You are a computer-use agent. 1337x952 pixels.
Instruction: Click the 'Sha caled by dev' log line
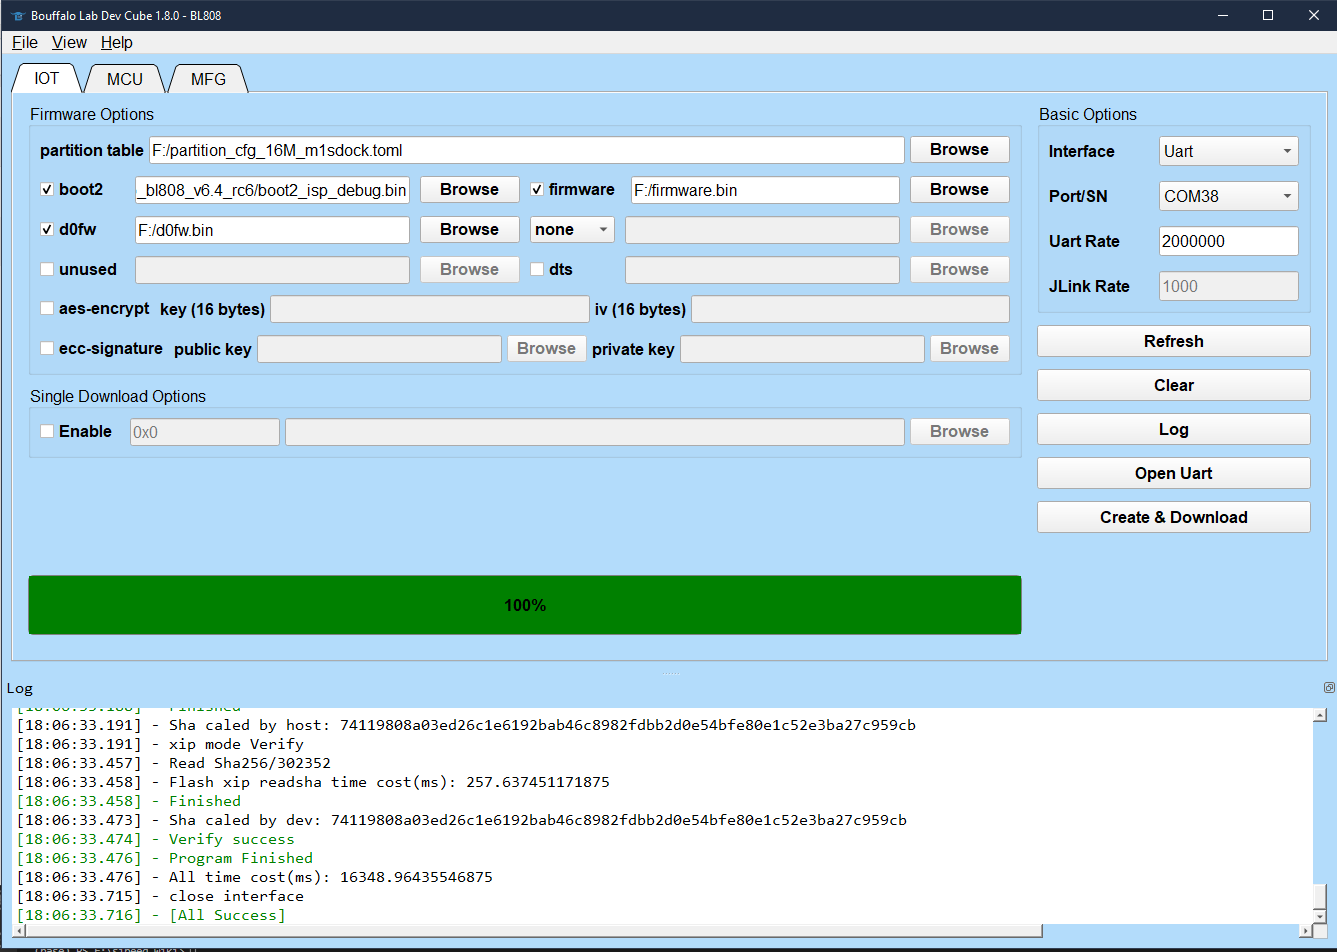point(462,820)
